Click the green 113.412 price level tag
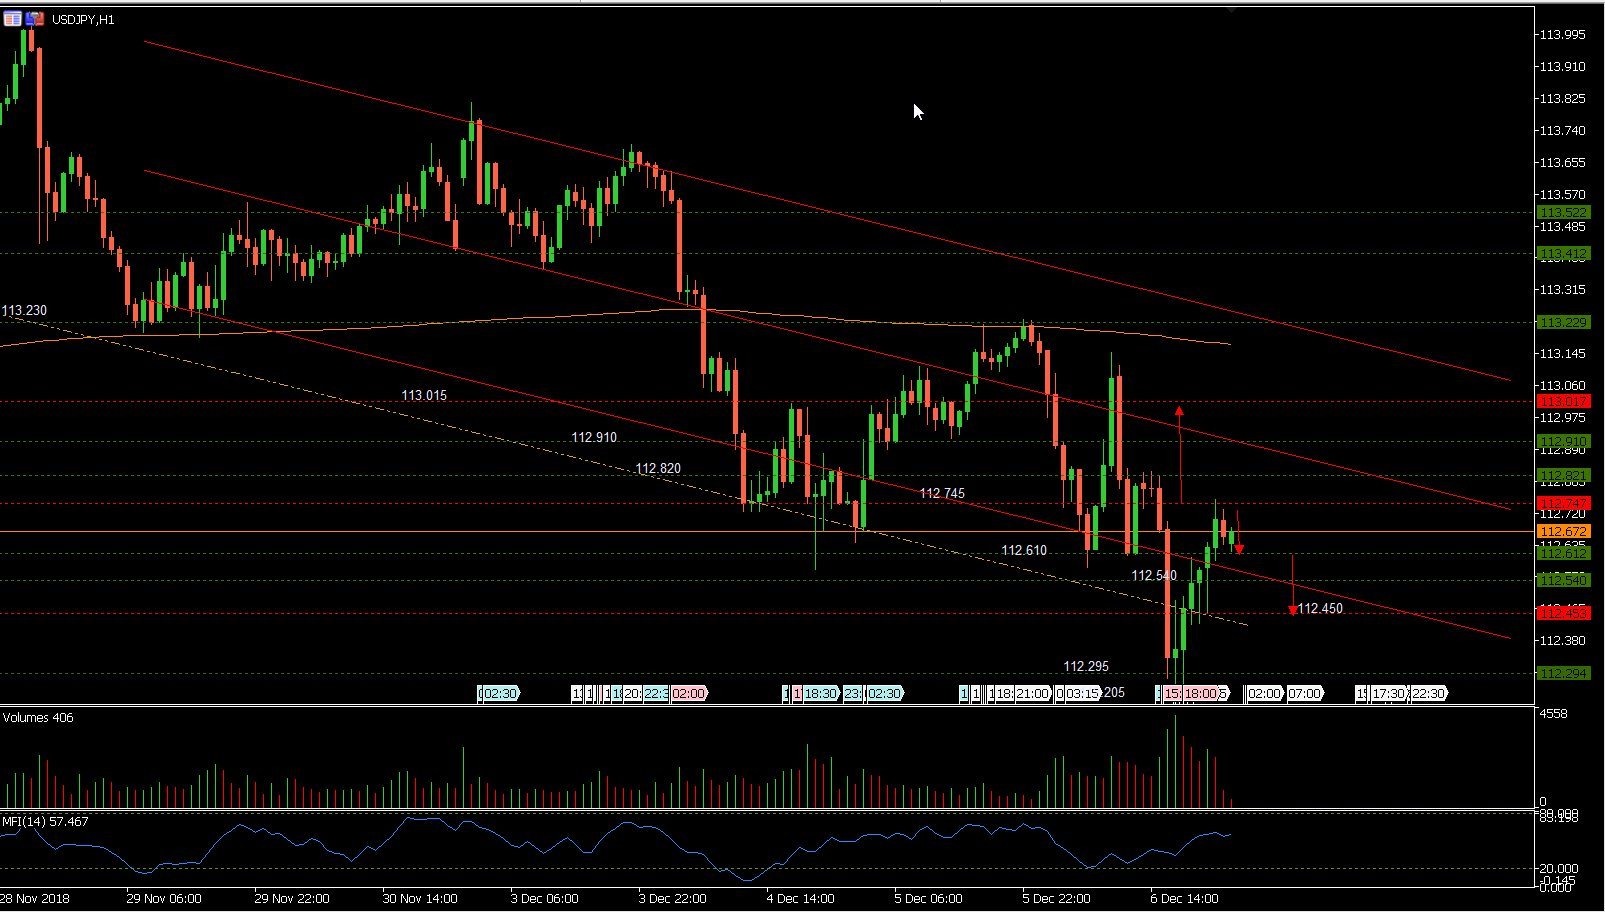The image size is (1605, 913). (1563, 254)
